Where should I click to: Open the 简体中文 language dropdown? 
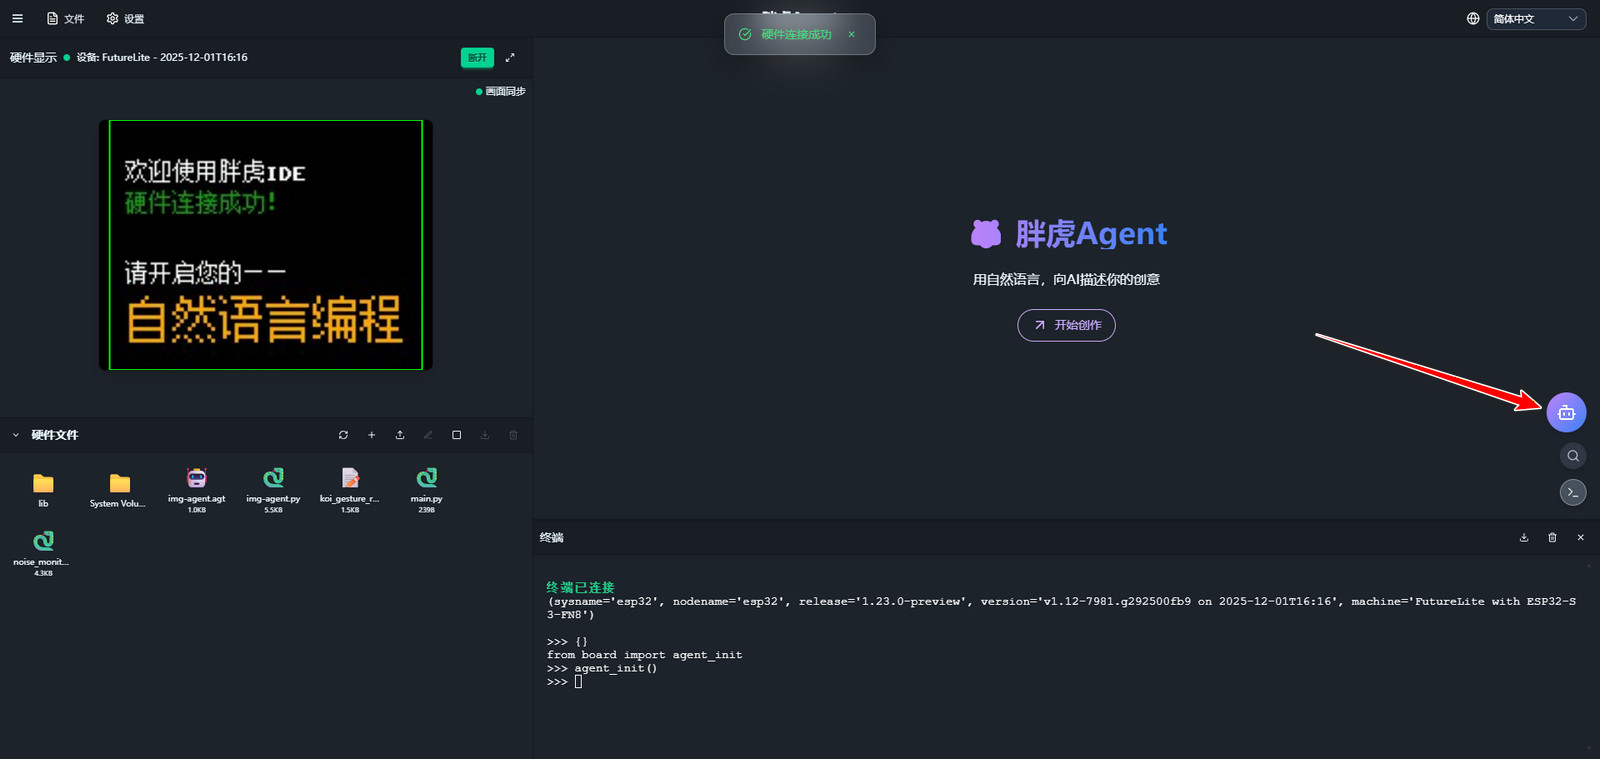pyautogui.click(x=1535, y=19)
